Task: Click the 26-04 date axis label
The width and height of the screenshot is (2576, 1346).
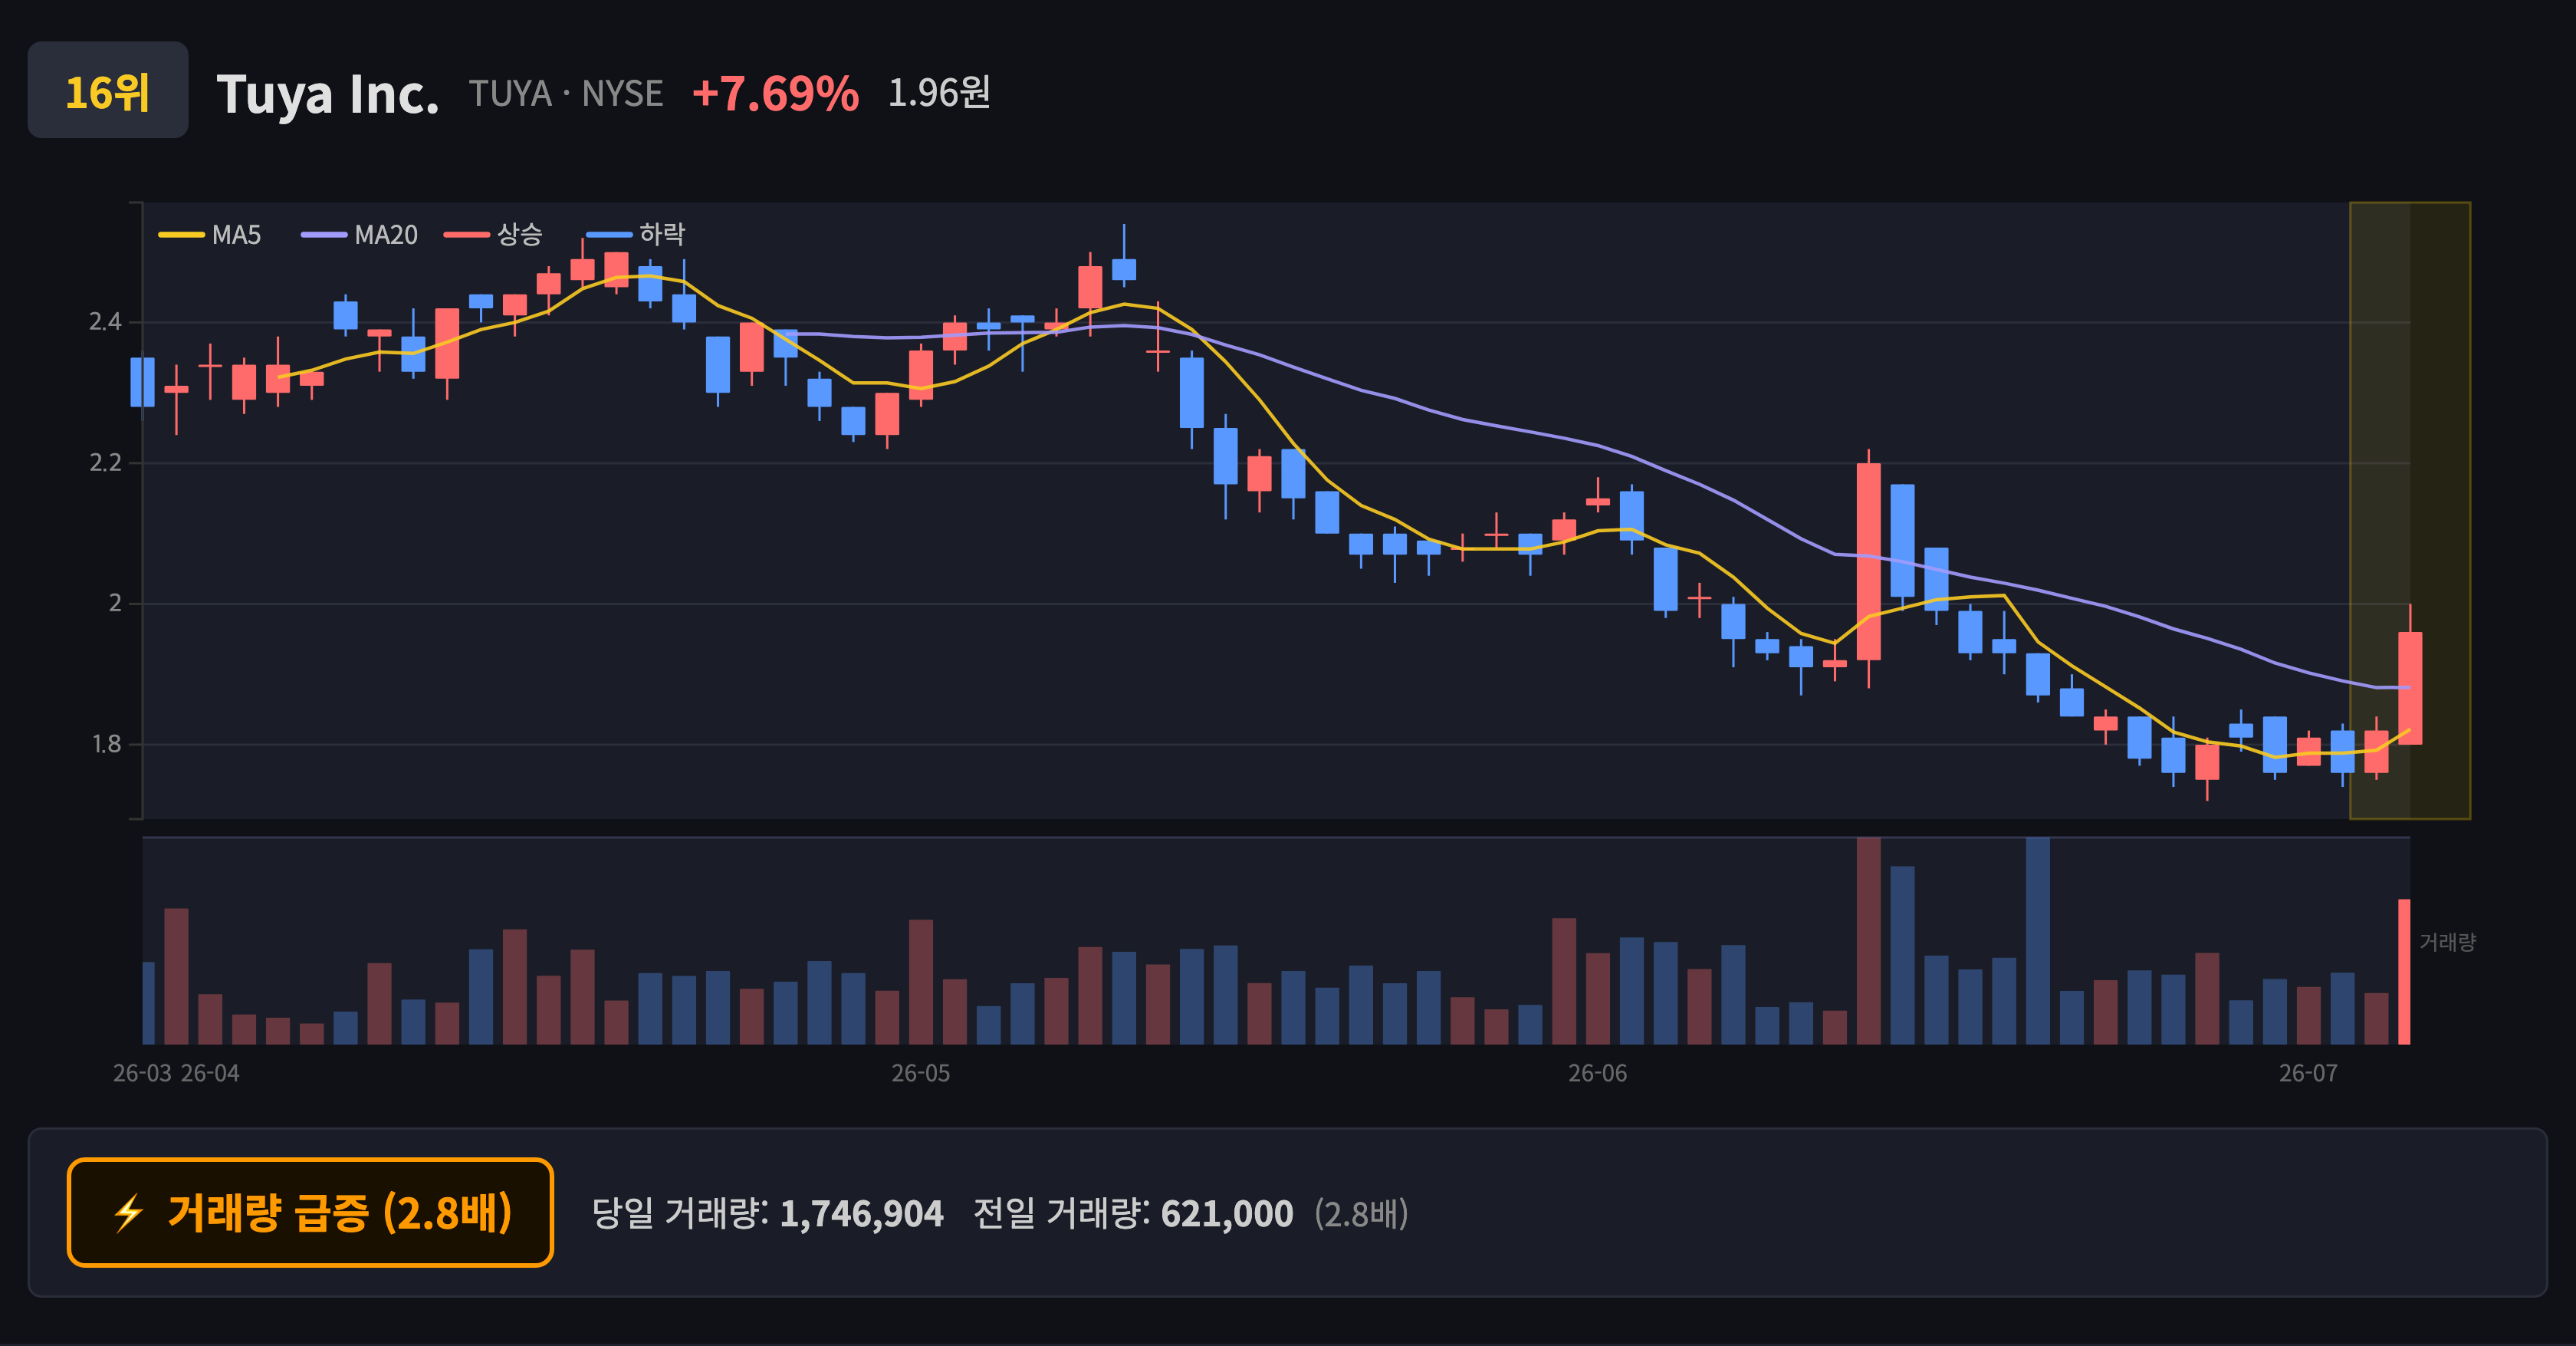Action: click(210, 1073)
